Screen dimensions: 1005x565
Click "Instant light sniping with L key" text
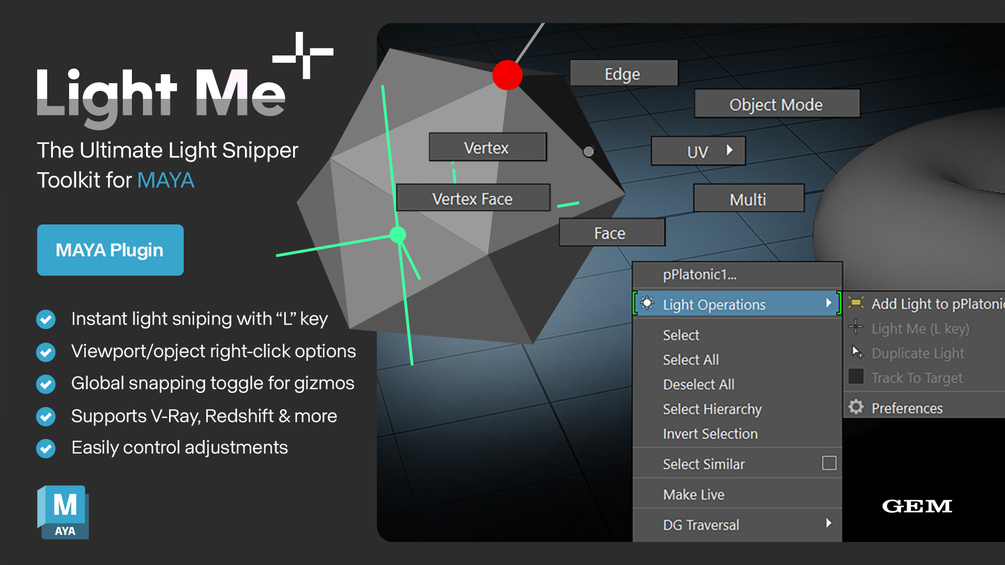[199, 318]
